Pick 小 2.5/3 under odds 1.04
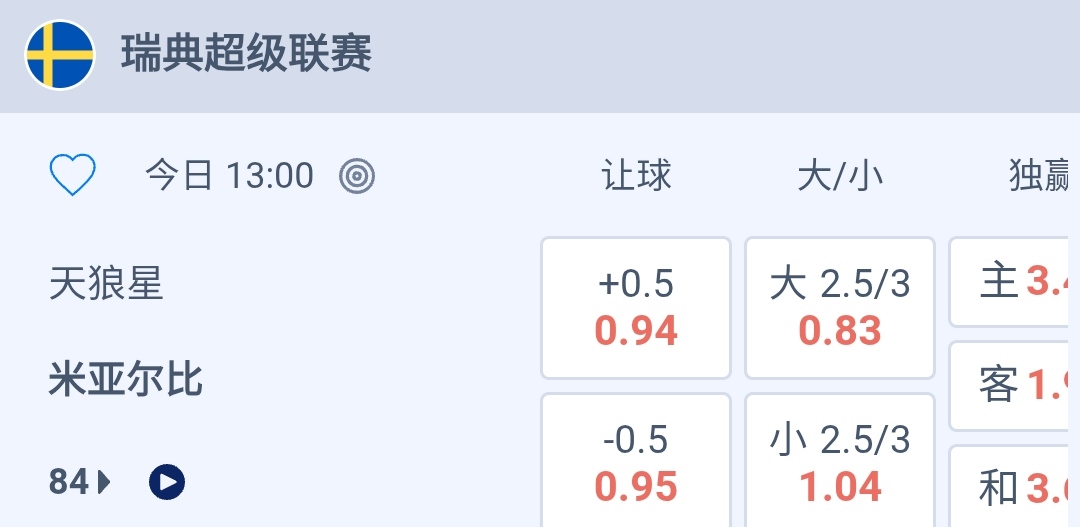 [840, 463]
